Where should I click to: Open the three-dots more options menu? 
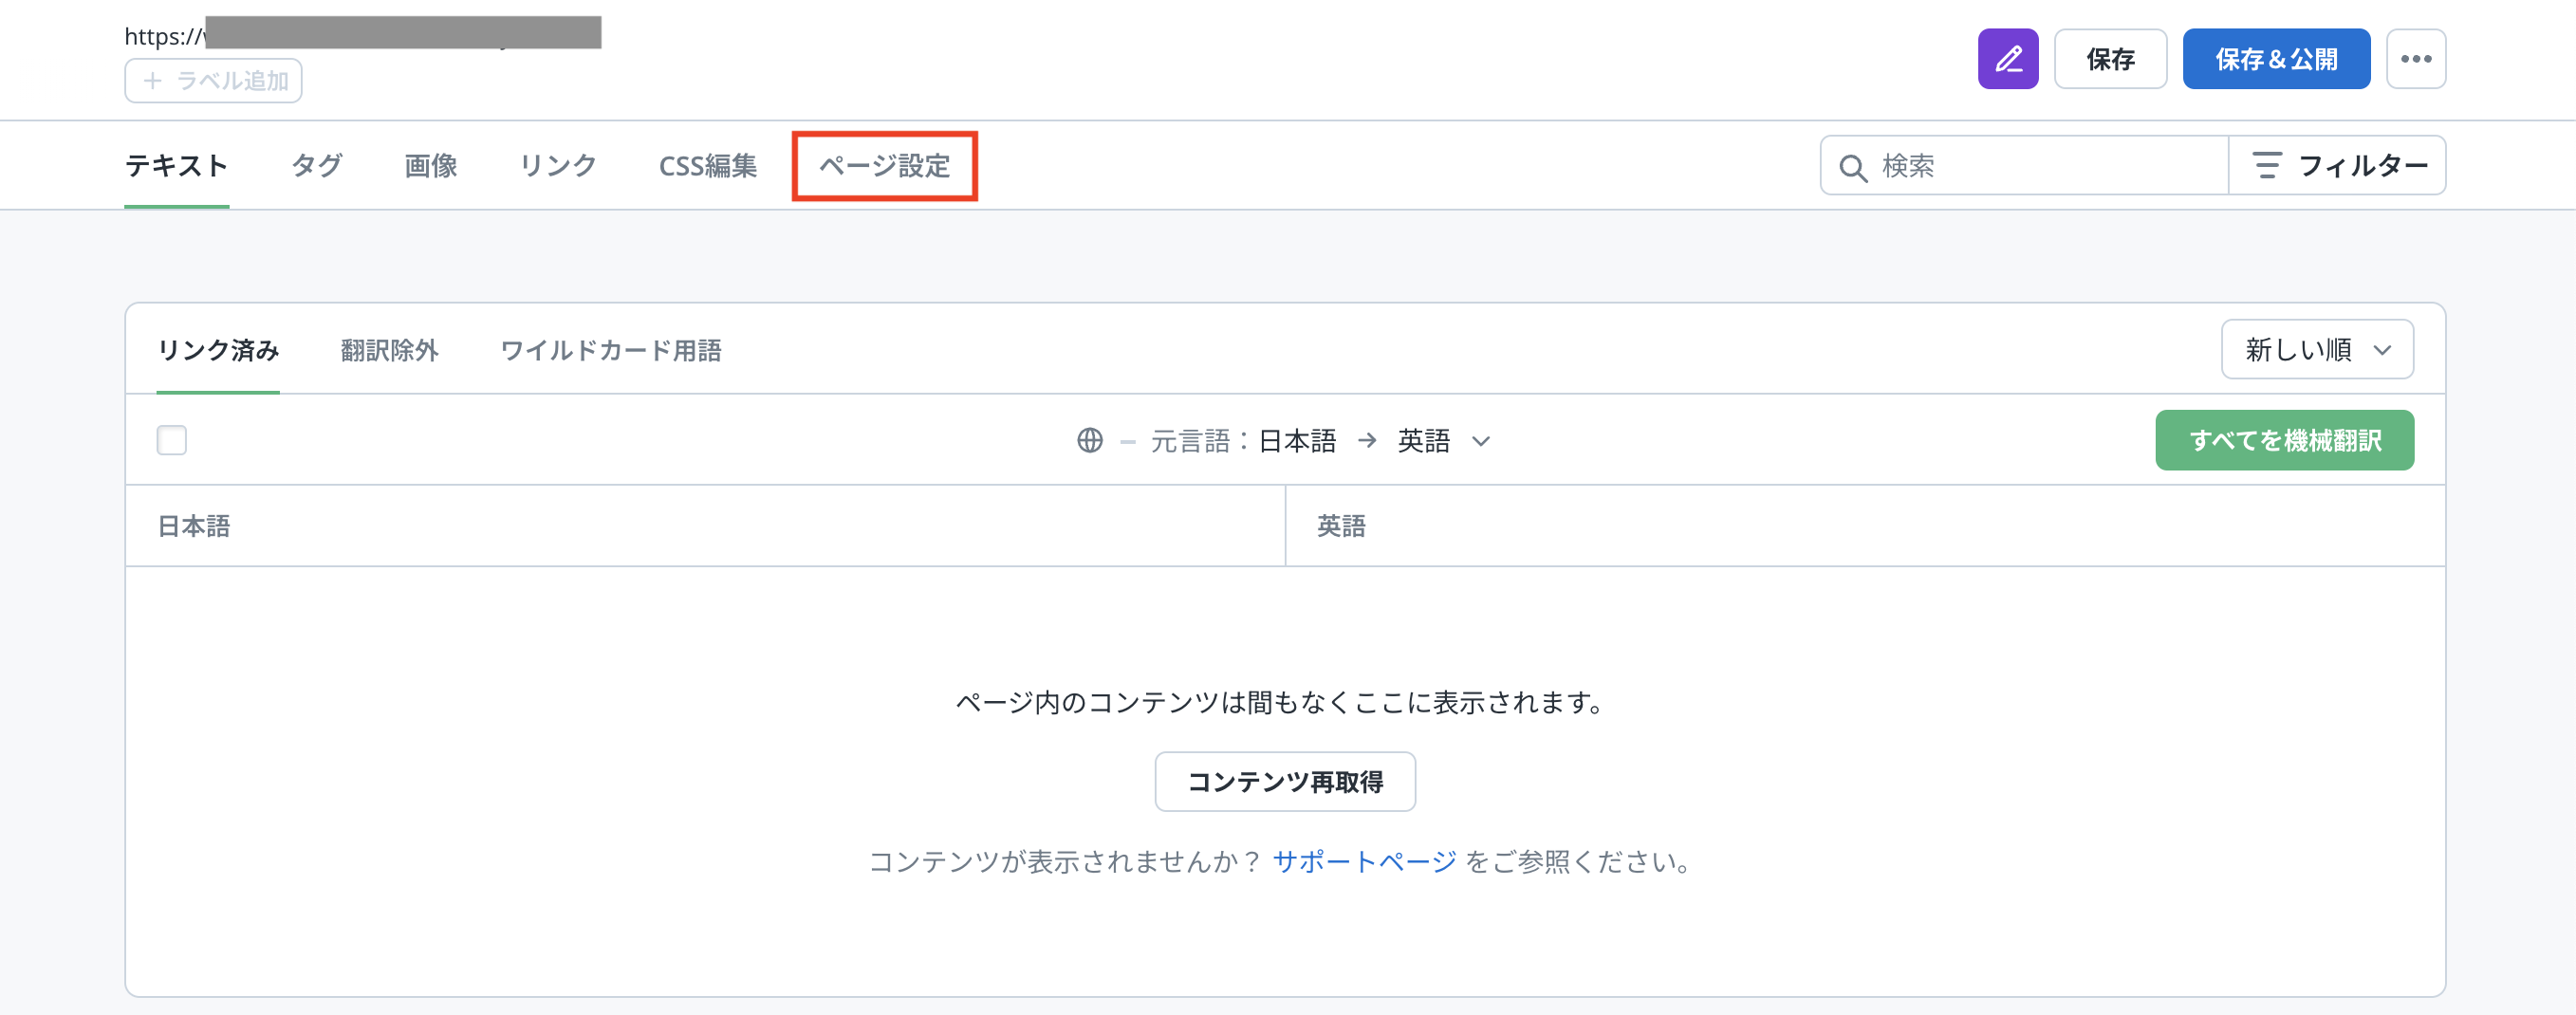tap(2415, 59)
